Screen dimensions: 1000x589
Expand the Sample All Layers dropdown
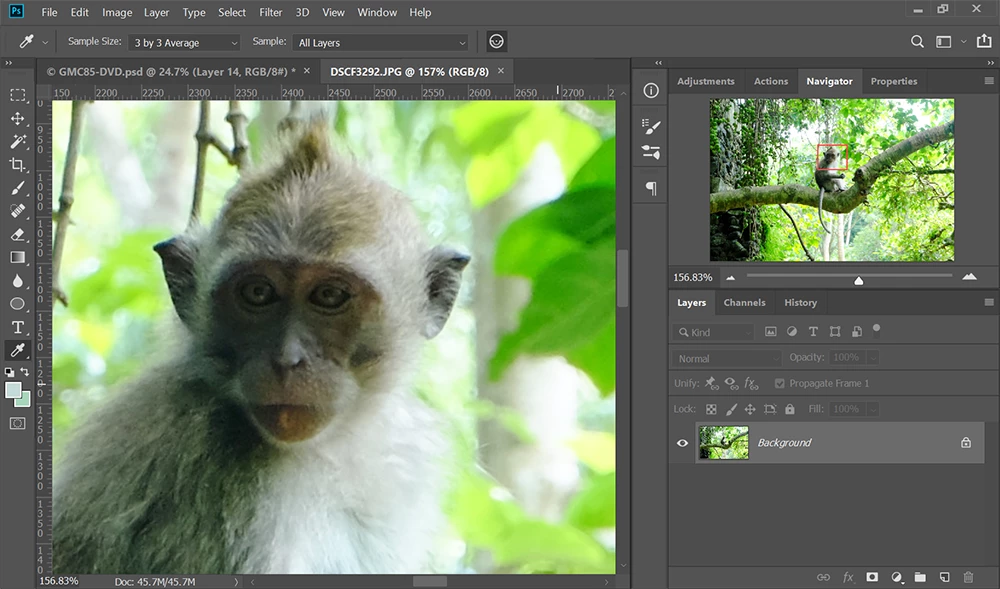pos(382,43)
